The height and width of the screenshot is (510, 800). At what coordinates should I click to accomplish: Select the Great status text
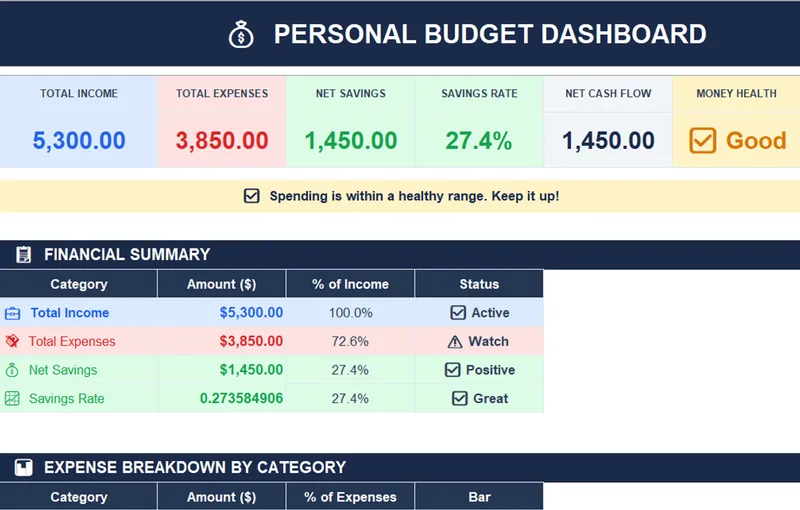point(491,398)
